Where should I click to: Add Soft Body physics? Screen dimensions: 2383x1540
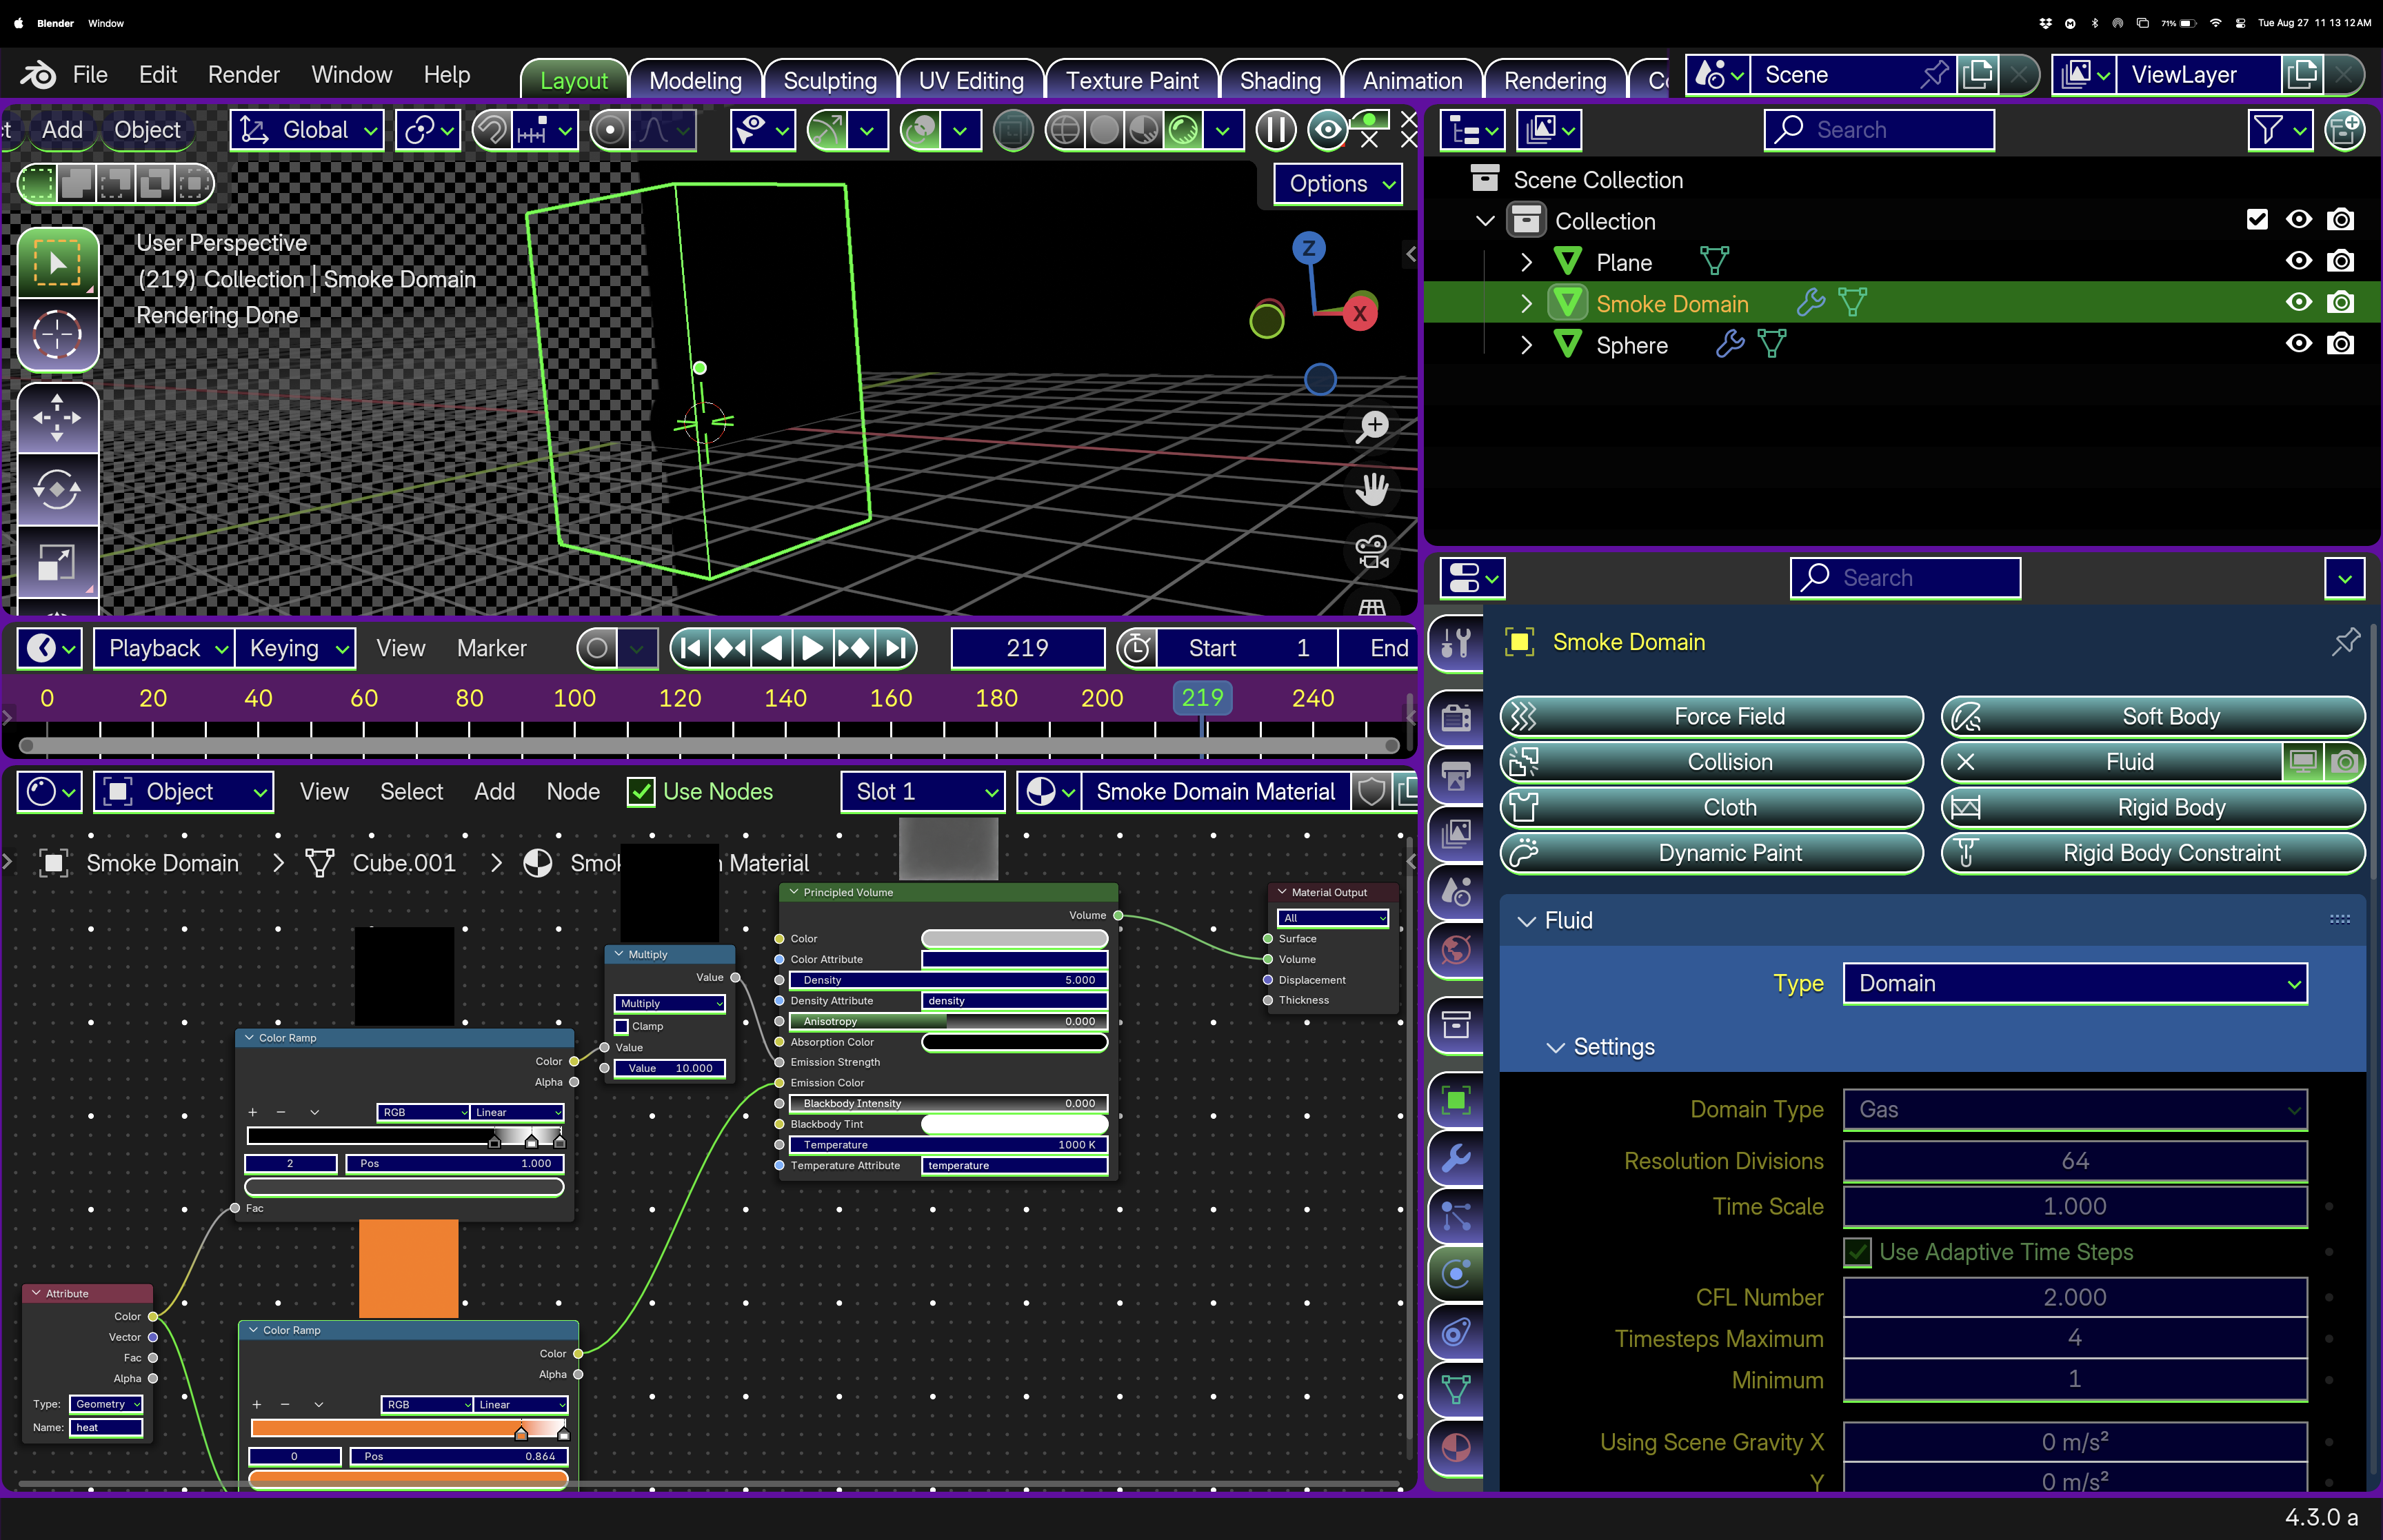click(x=2152, y=717)
